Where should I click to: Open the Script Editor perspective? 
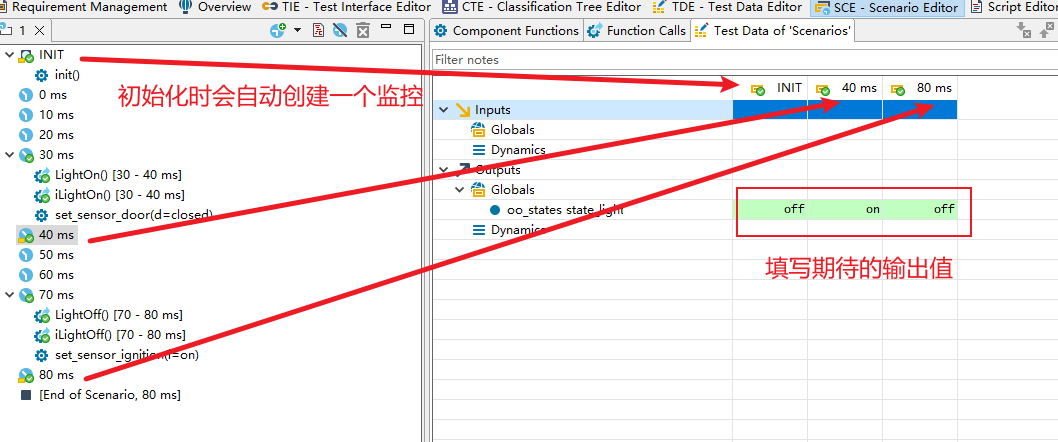tap(1014, 7)
